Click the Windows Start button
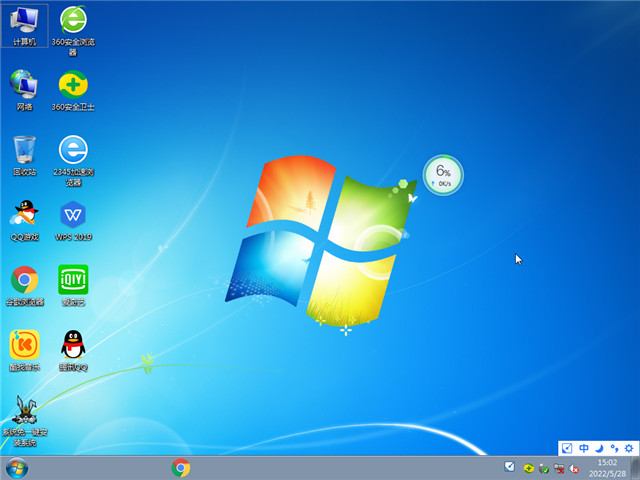 tap(17, 468)
